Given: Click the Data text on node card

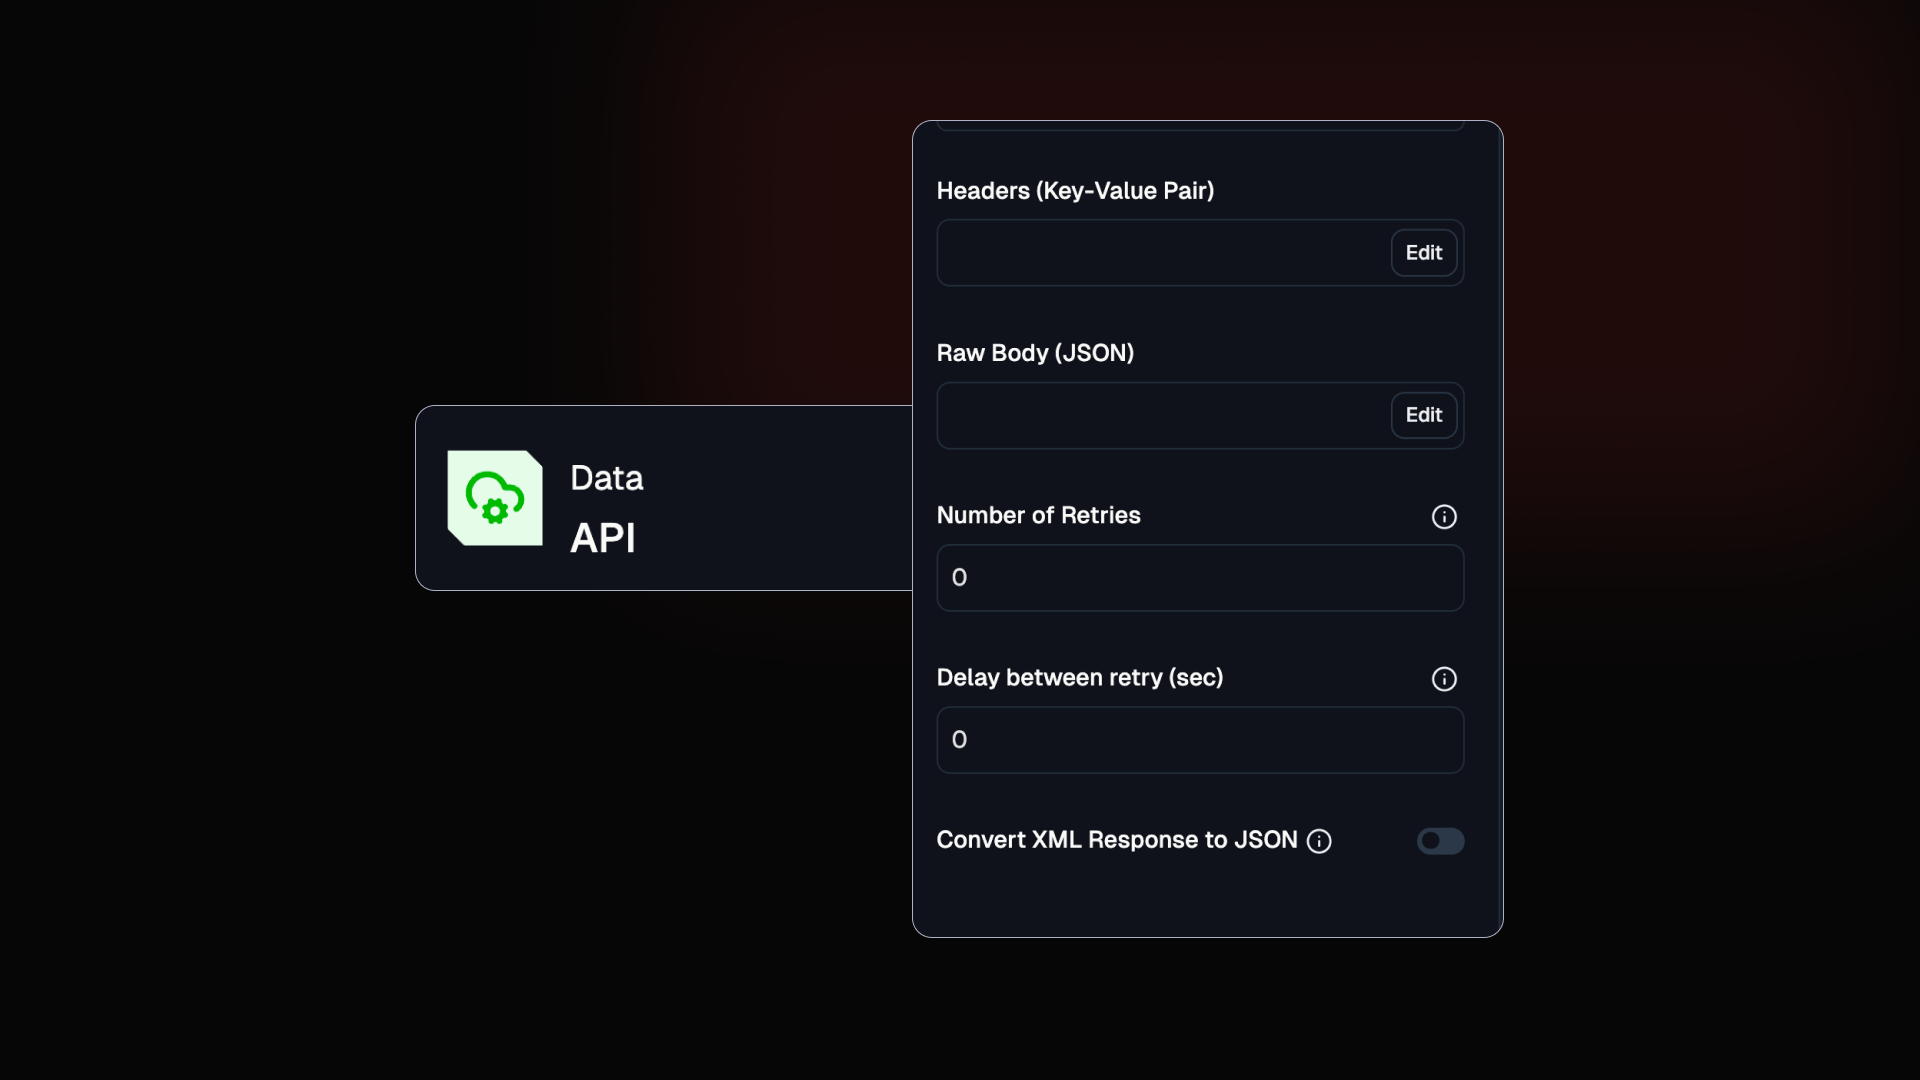Looking at the screenshot, I should 607,478.
